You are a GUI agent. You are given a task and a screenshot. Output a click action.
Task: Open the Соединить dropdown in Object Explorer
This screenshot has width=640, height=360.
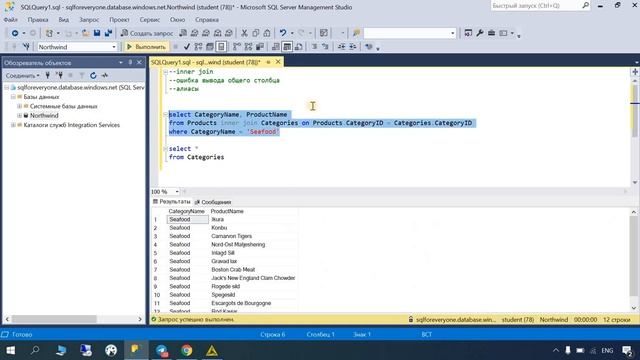tap(22, 76)
